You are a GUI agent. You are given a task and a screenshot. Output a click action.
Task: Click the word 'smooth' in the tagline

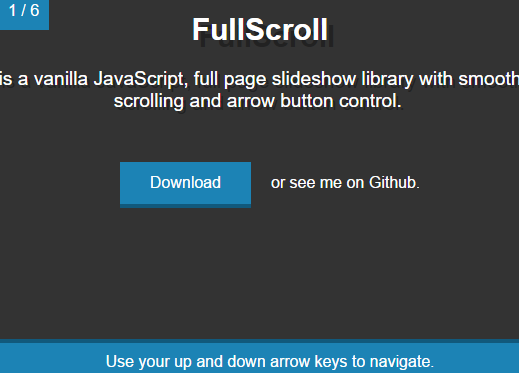489,79
